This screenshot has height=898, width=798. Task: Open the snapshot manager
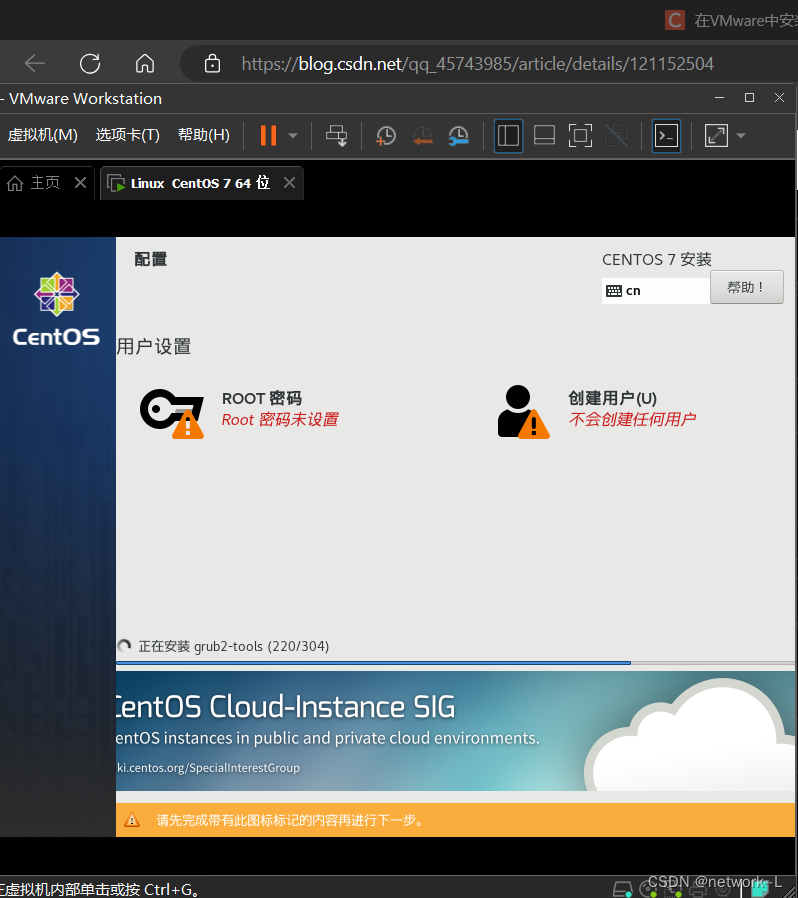[x=459, y=136]
